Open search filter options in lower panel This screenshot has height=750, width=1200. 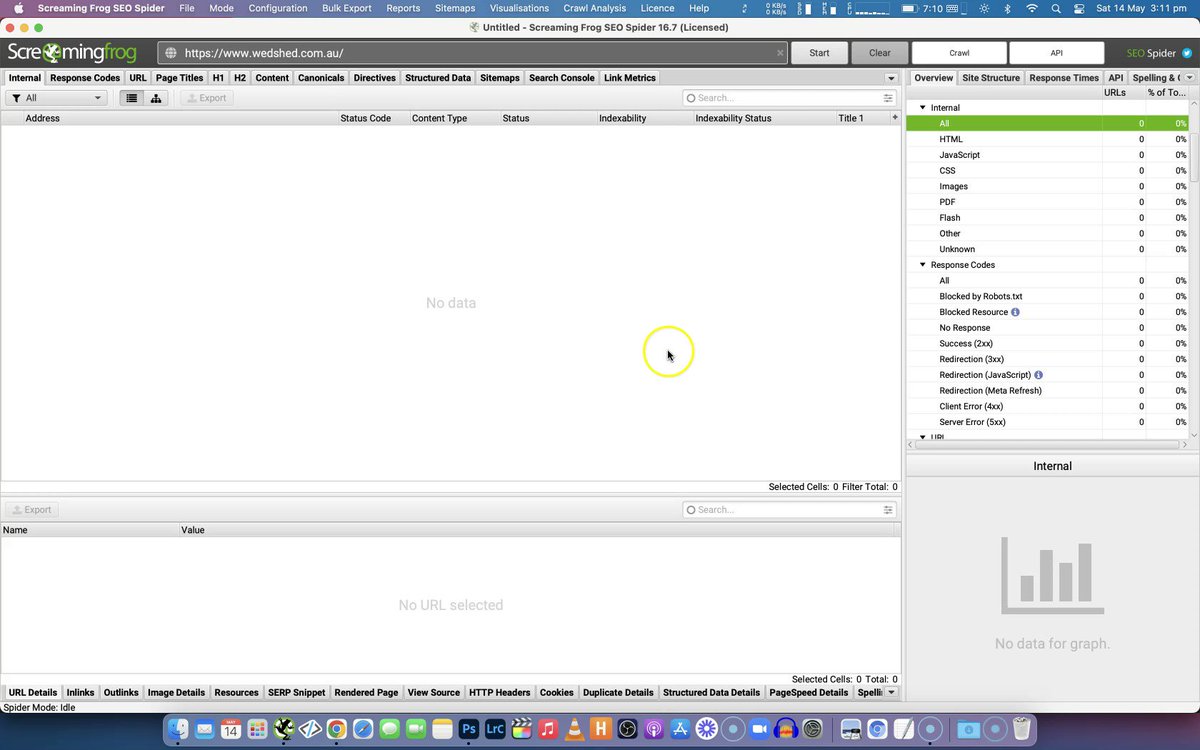tap(888, 510)
